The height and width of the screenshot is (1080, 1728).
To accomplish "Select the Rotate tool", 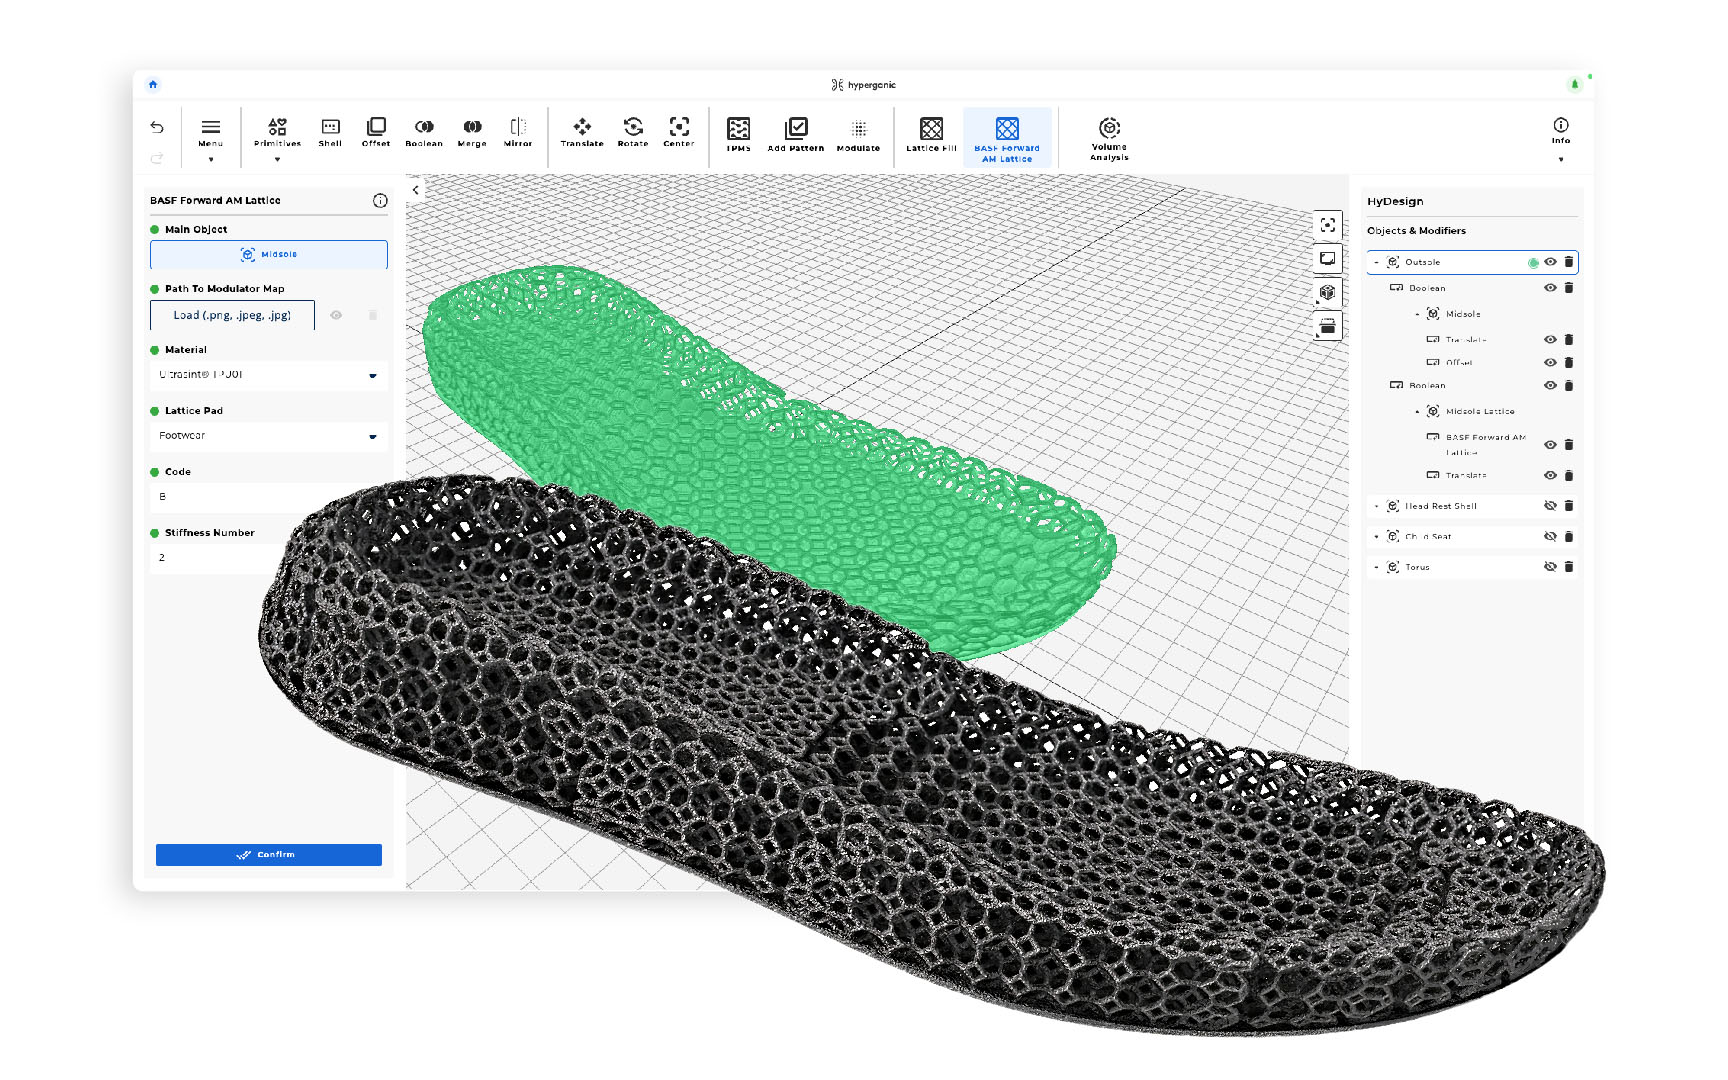I will [x=633, y=132].
